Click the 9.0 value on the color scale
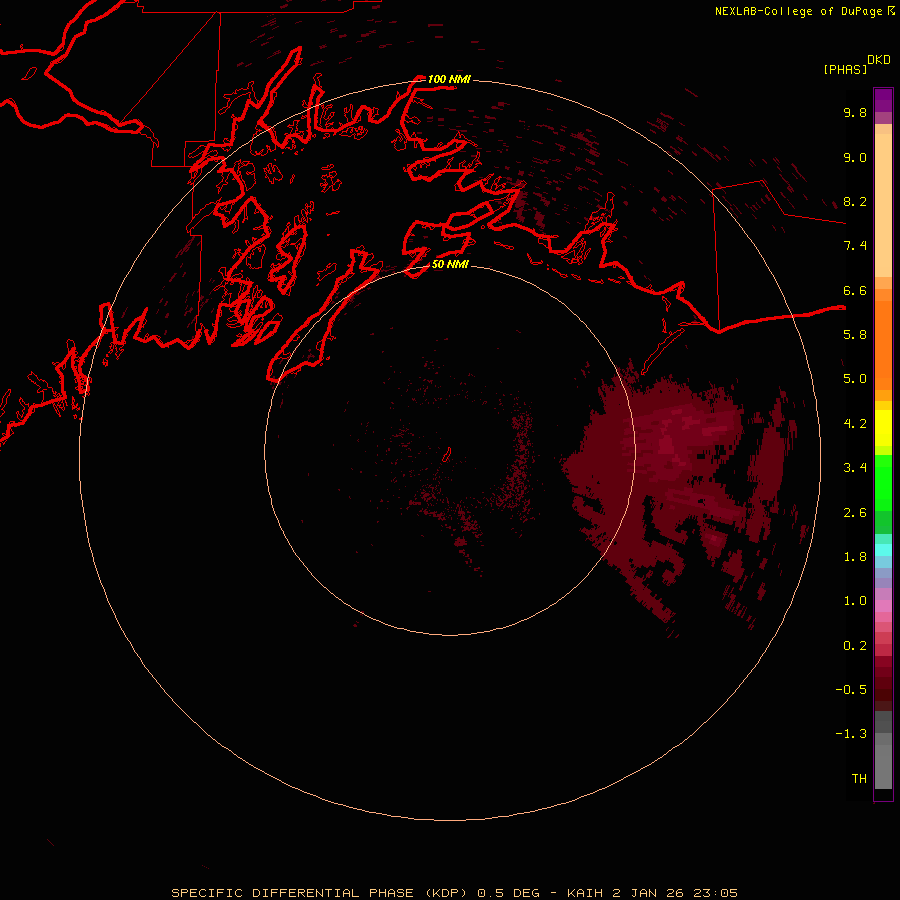 point(855,157)
